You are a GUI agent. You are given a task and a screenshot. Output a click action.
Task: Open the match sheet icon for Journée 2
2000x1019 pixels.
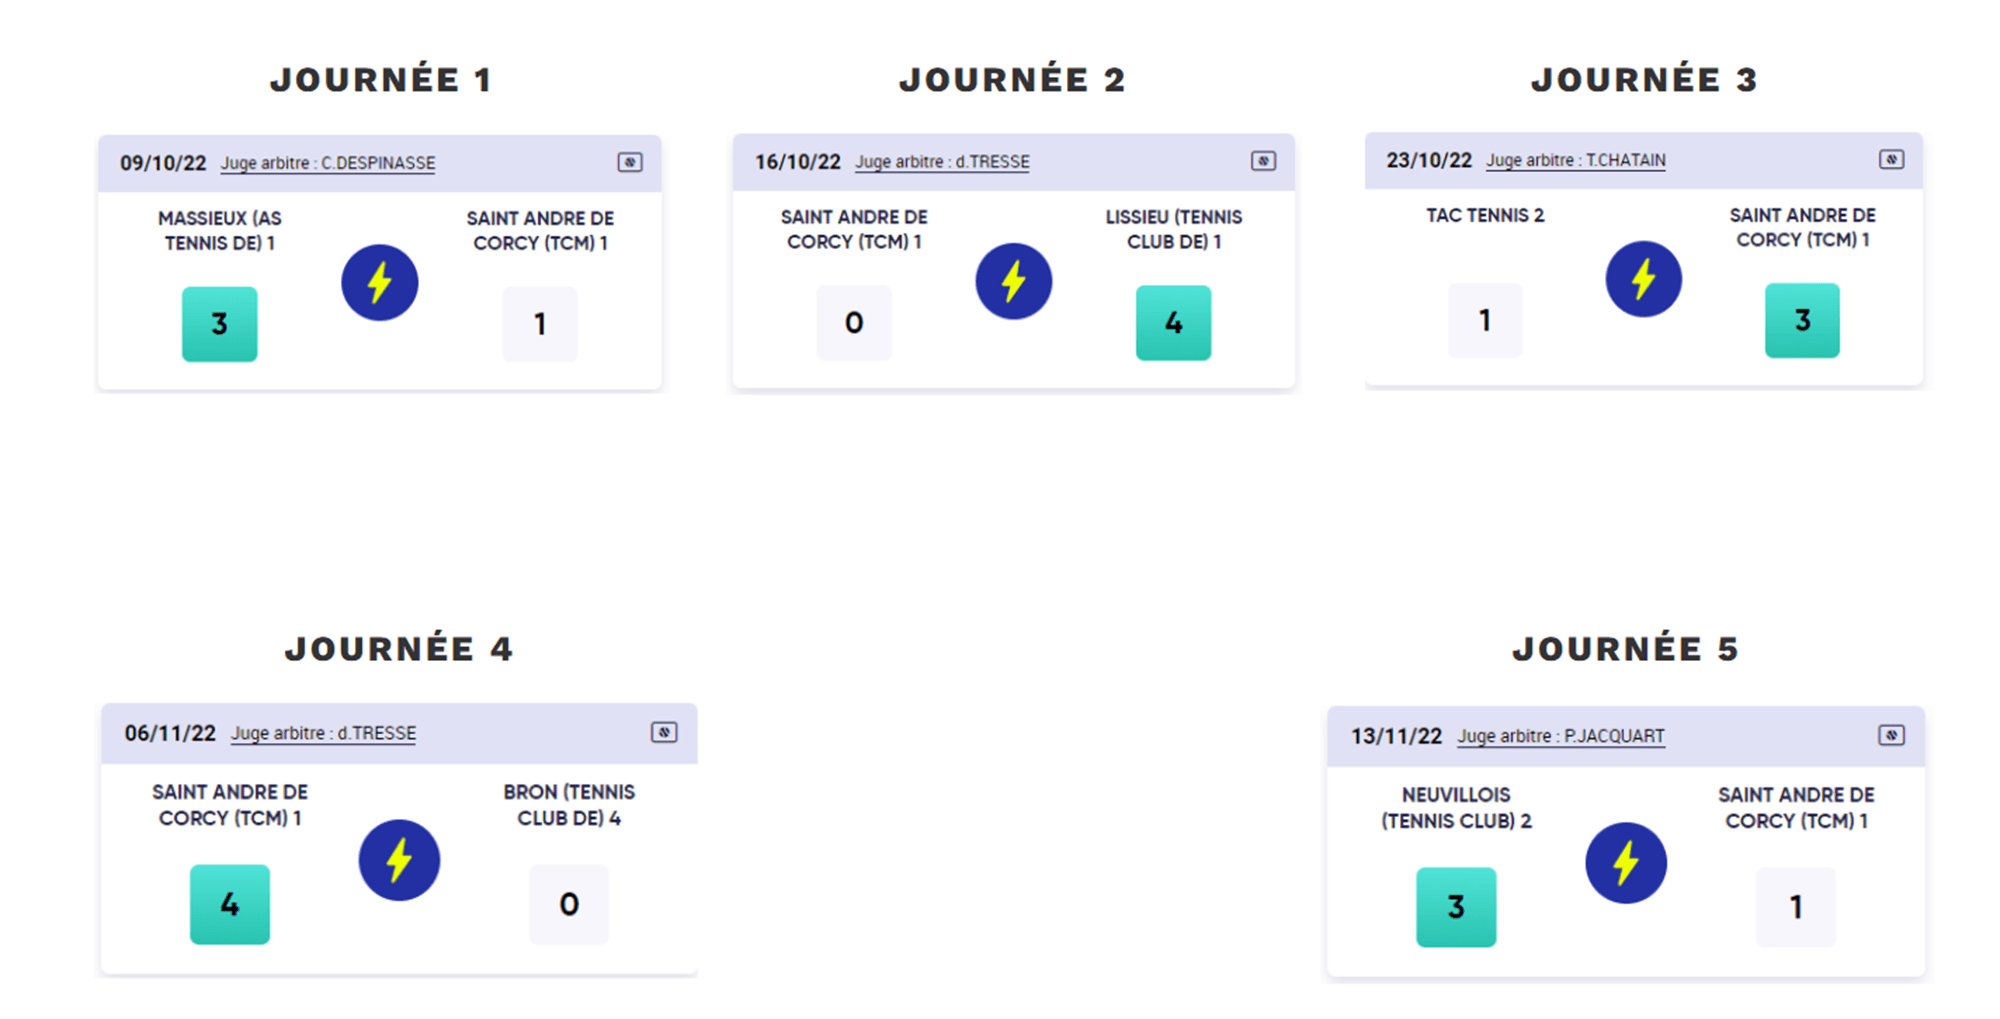(1263, 161)
